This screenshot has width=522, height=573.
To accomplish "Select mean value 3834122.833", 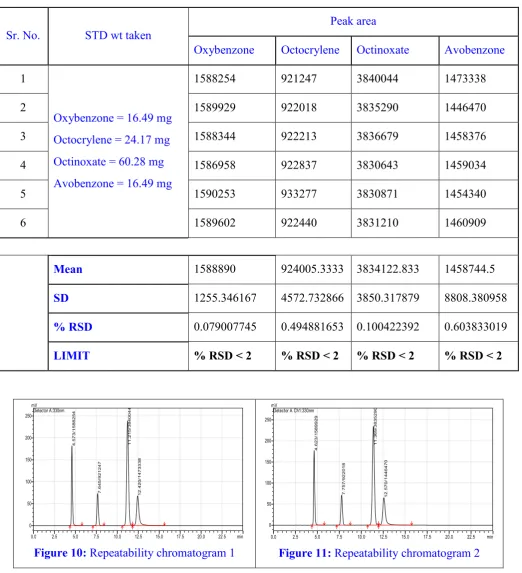I will [x=387, y=269].
